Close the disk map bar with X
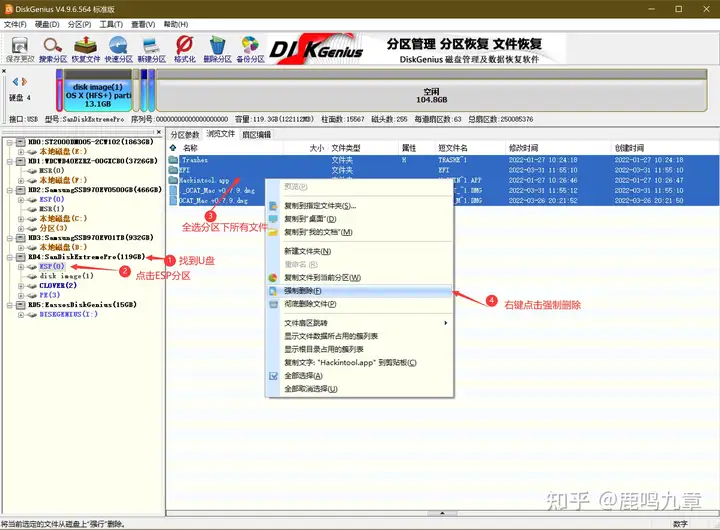 [x=4, y=71]
